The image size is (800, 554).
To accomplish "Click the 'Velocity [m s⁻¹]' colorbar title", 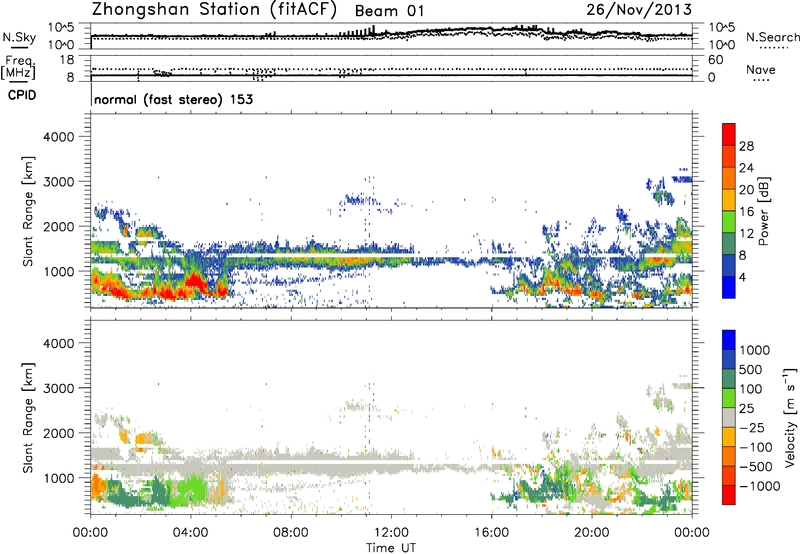I will (790, 417).
